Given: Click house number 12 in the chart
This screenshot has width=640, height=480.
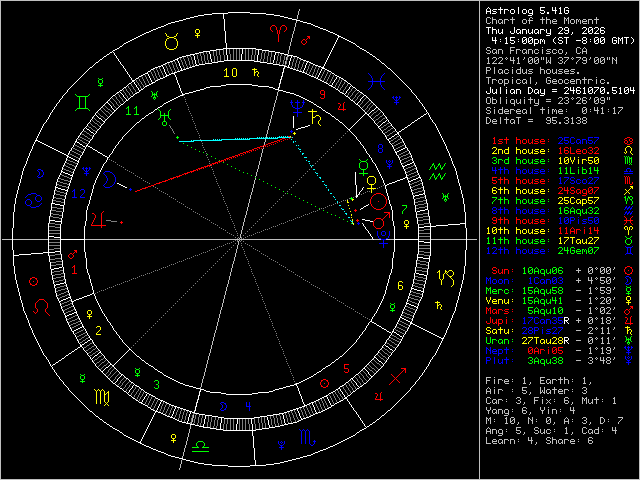Looking at the screenshot, I should pyautogui.click(x=79, y=194).
